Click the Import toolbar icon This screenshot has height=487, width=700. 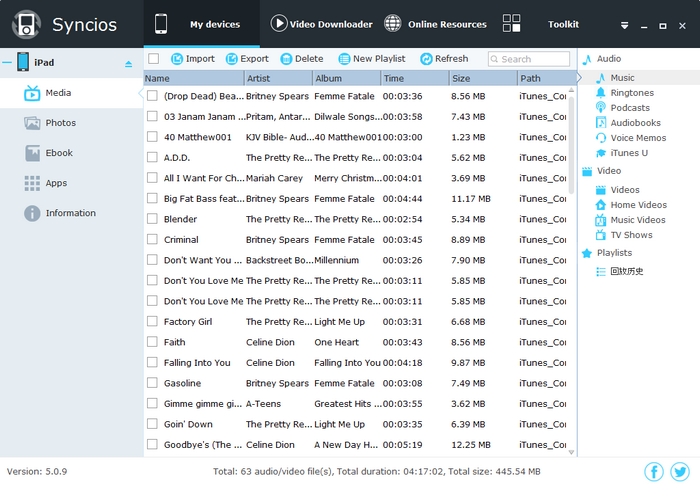click(x=177, y=59)
